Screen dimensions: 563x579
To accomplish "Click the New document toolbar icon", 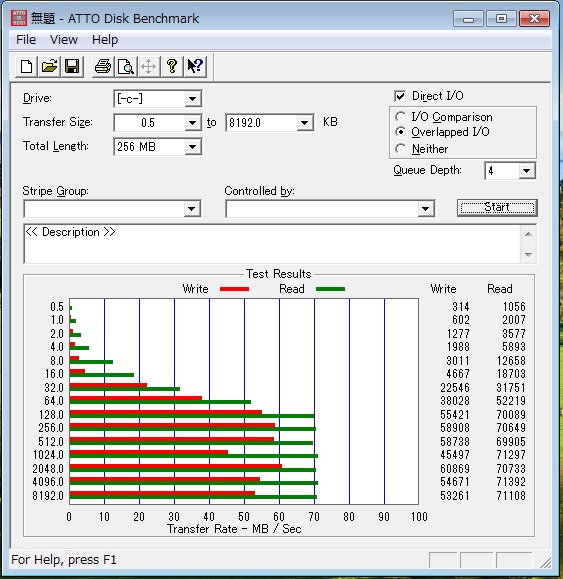I will (x=27, y=67).
